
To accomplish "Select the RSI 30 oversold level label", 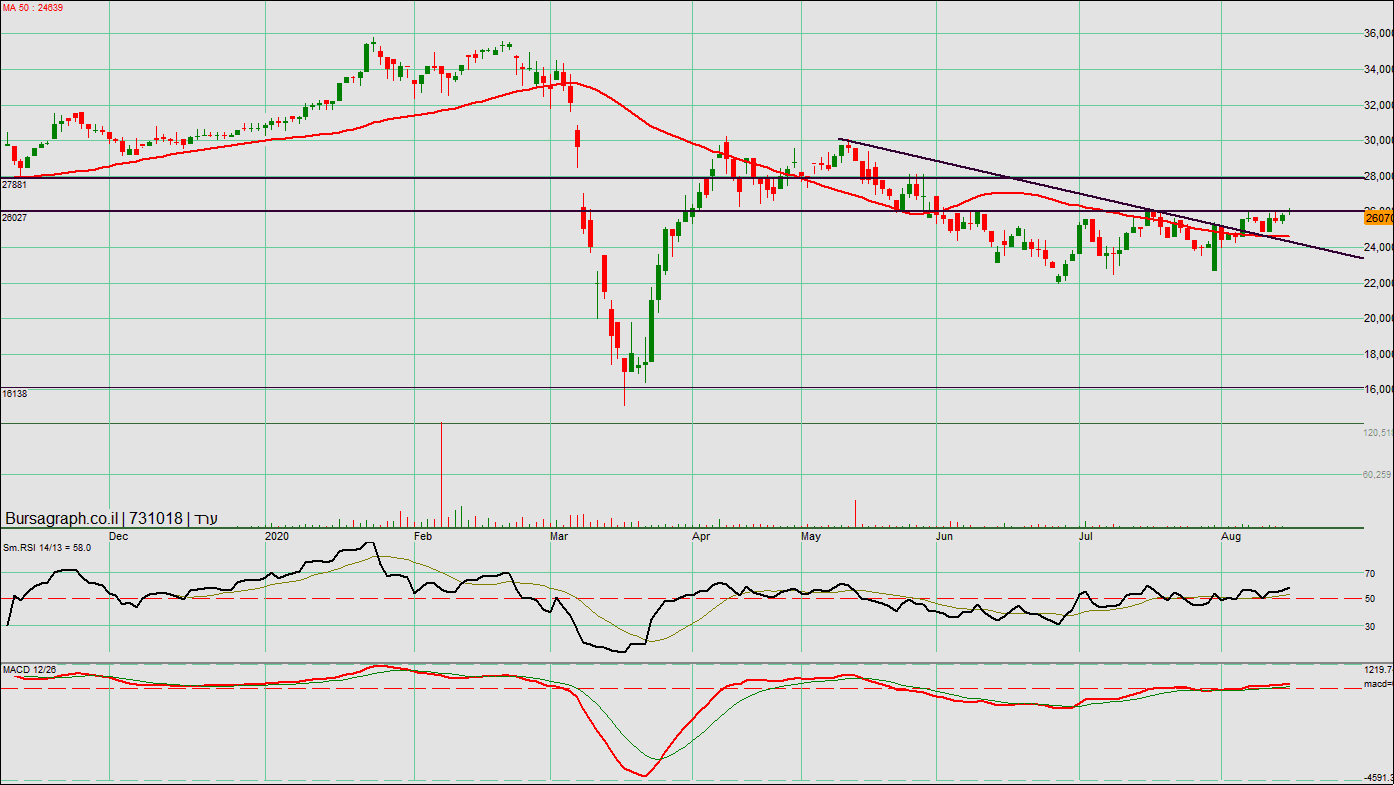I will point(1371,626).
